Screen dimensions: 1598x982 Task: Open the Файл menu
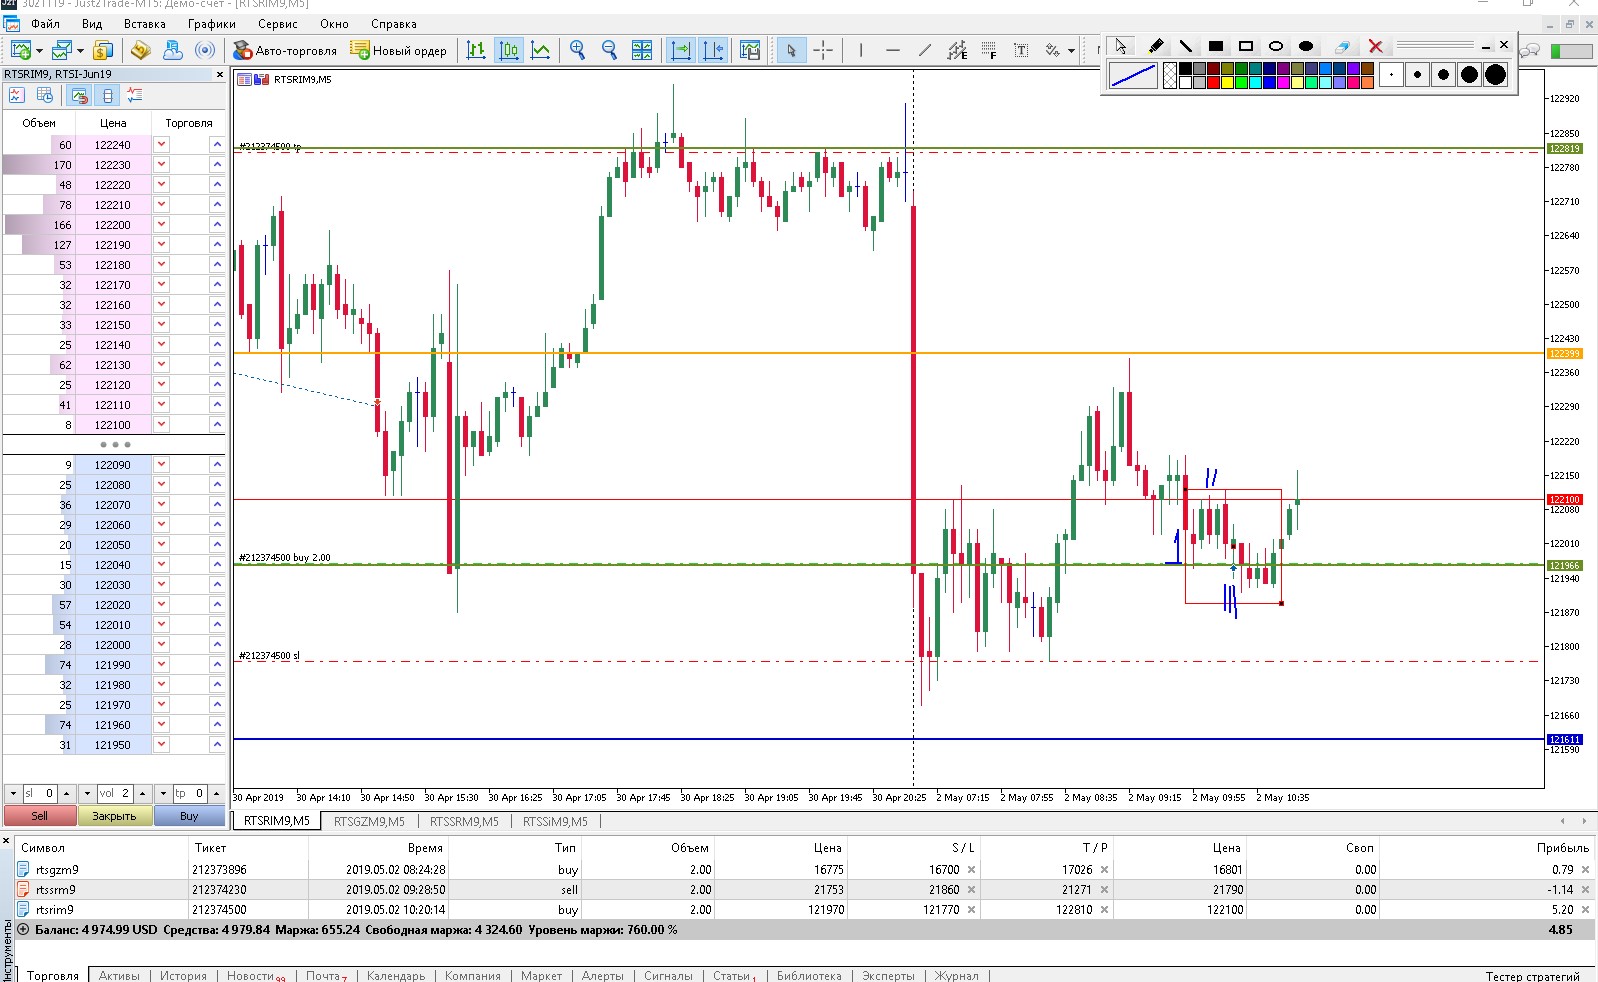46,24
